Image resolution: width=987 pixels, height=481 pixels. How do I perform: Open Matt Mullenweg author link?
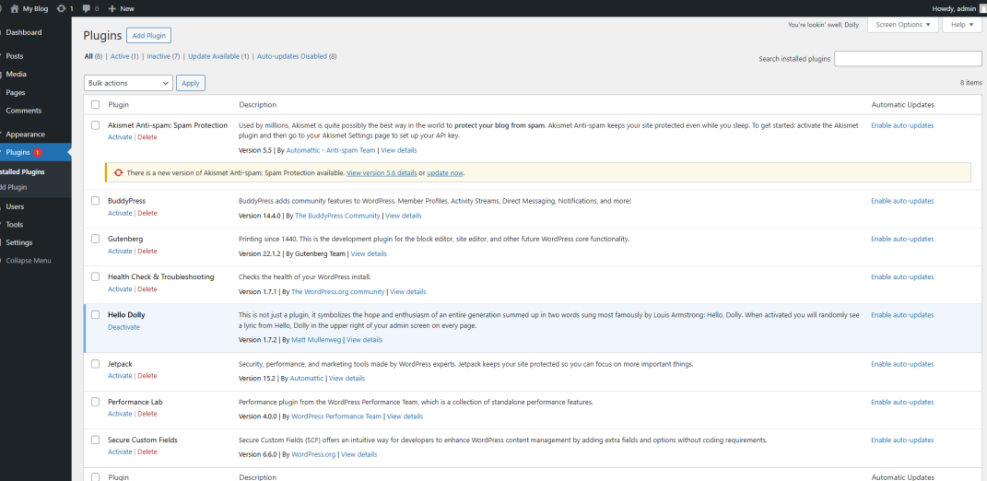pos(316,339)
